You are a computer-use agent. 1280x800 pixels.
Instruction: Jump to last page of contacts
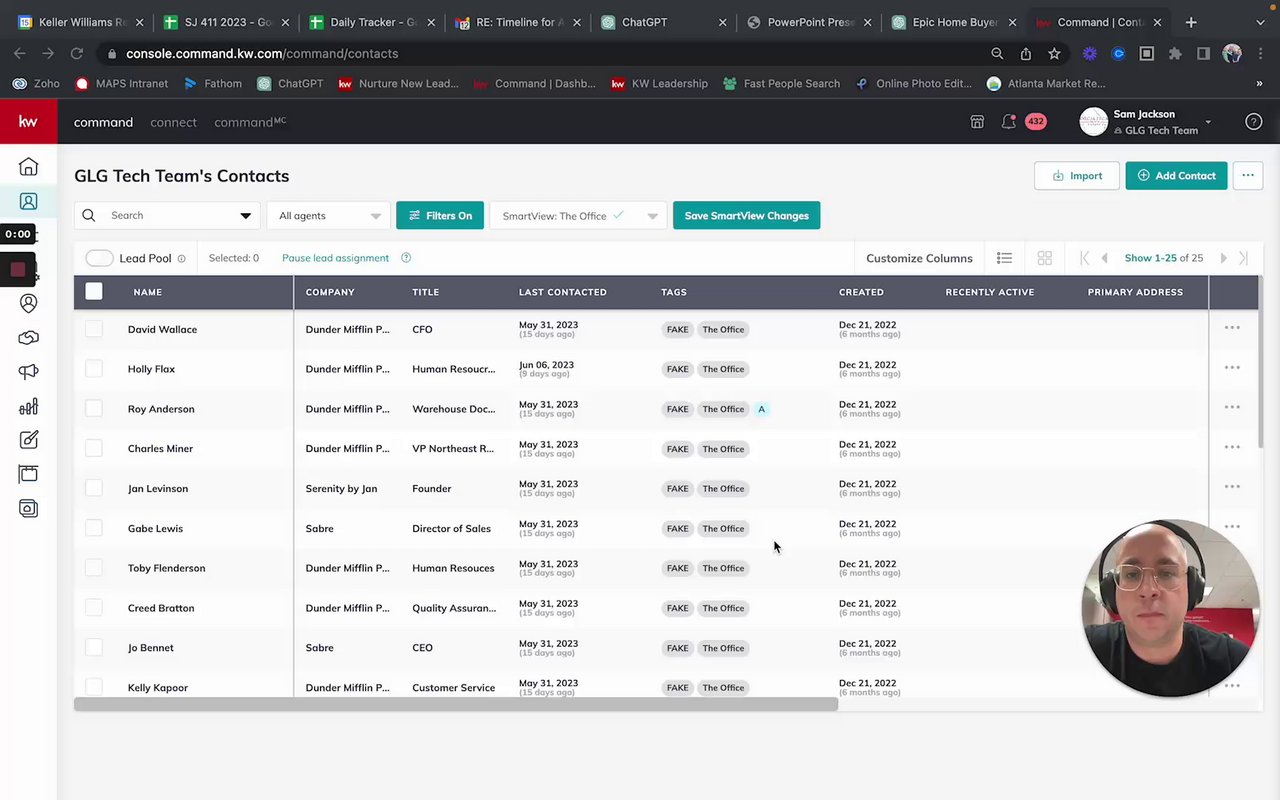[x=1243, y=258]
